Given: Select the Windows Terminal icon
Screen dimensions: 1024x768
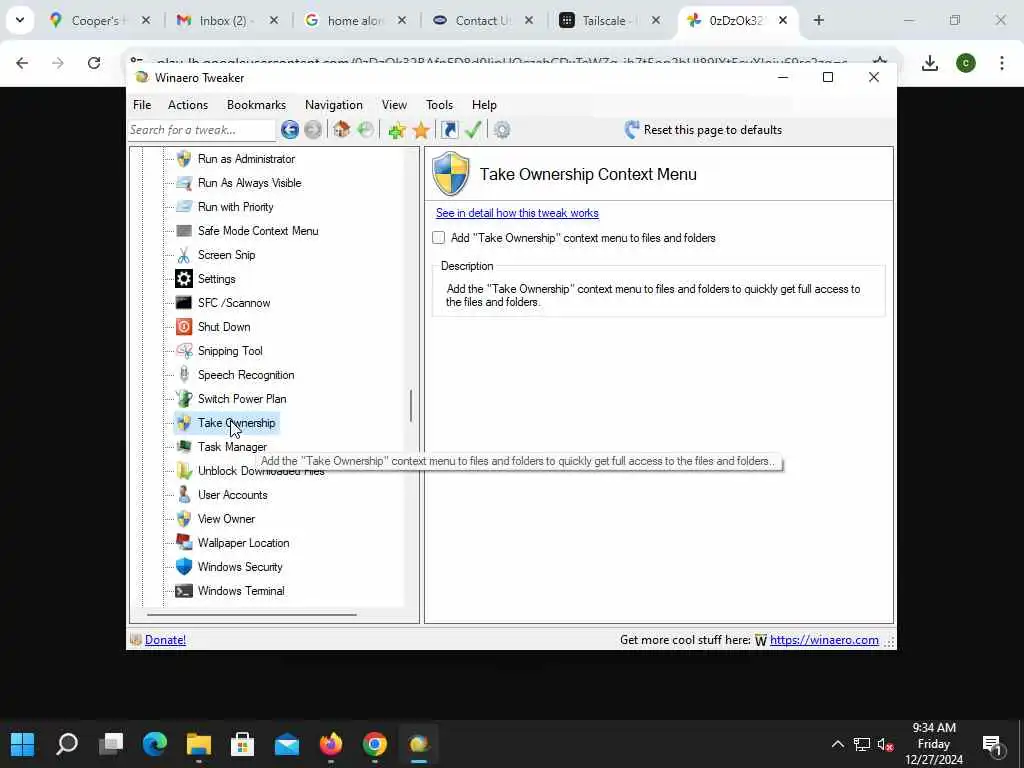Looking at the screenshot, I should 184,590.
